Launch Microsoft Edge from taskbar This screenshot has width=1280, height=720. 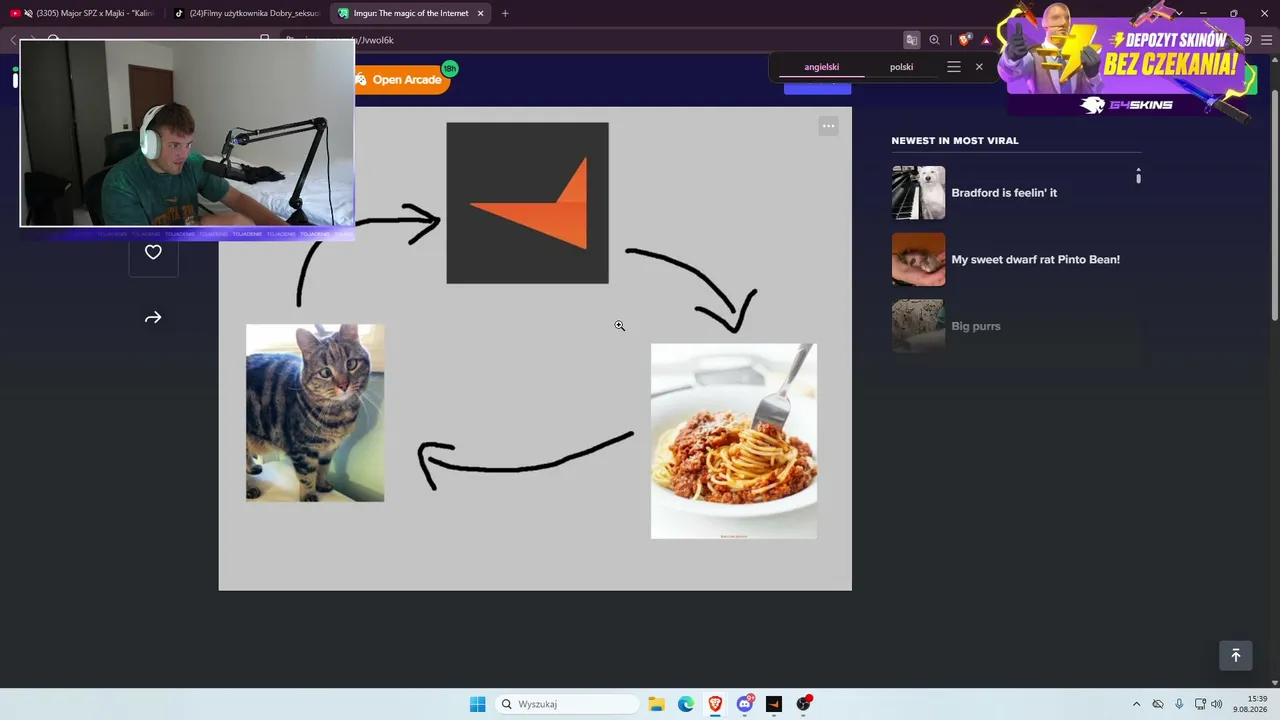click(686, 704)
